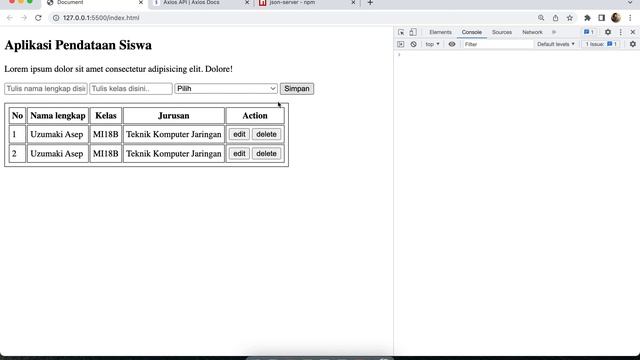Switch to the Network tab
Image resolution: width=640 pixels, height=360 pixels.
click(532, 32)
